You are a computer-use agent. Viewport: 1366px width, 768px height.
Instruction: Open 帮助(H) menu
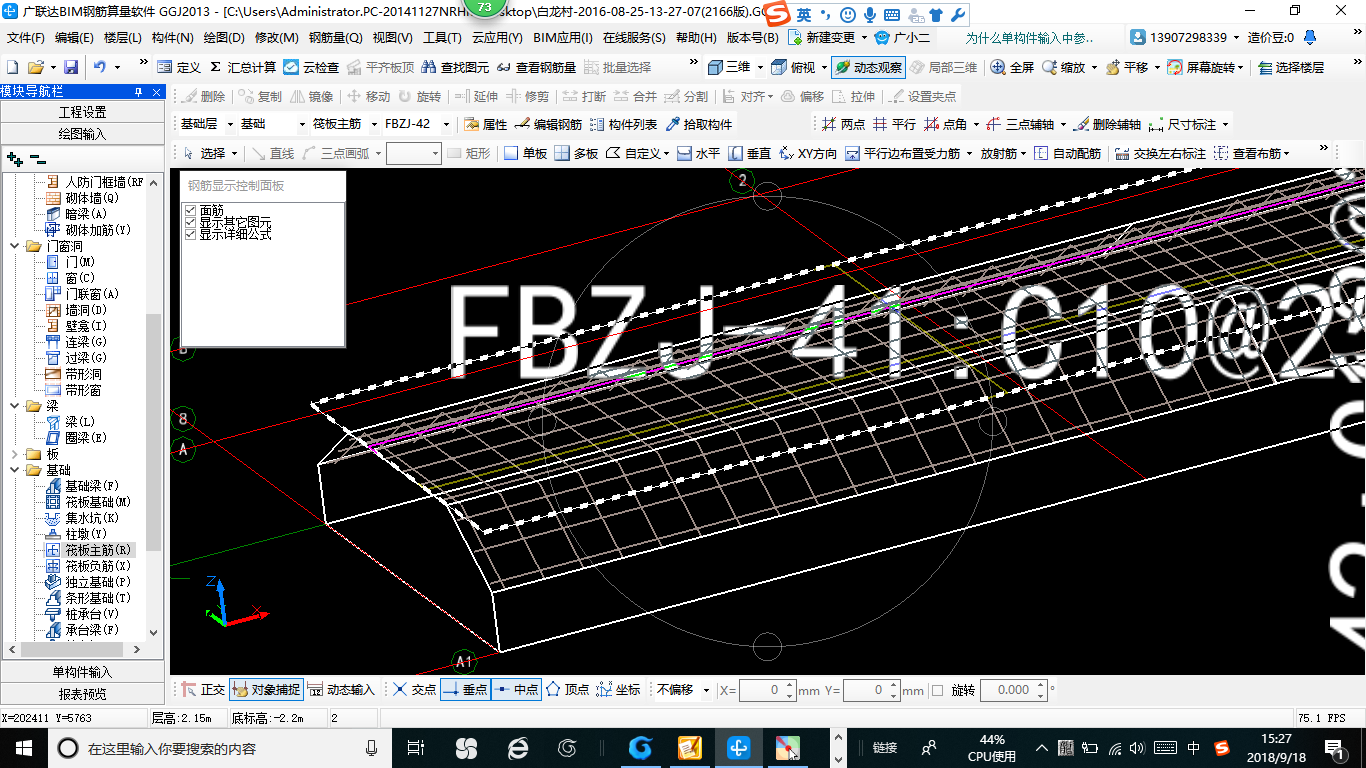[696, 38]
